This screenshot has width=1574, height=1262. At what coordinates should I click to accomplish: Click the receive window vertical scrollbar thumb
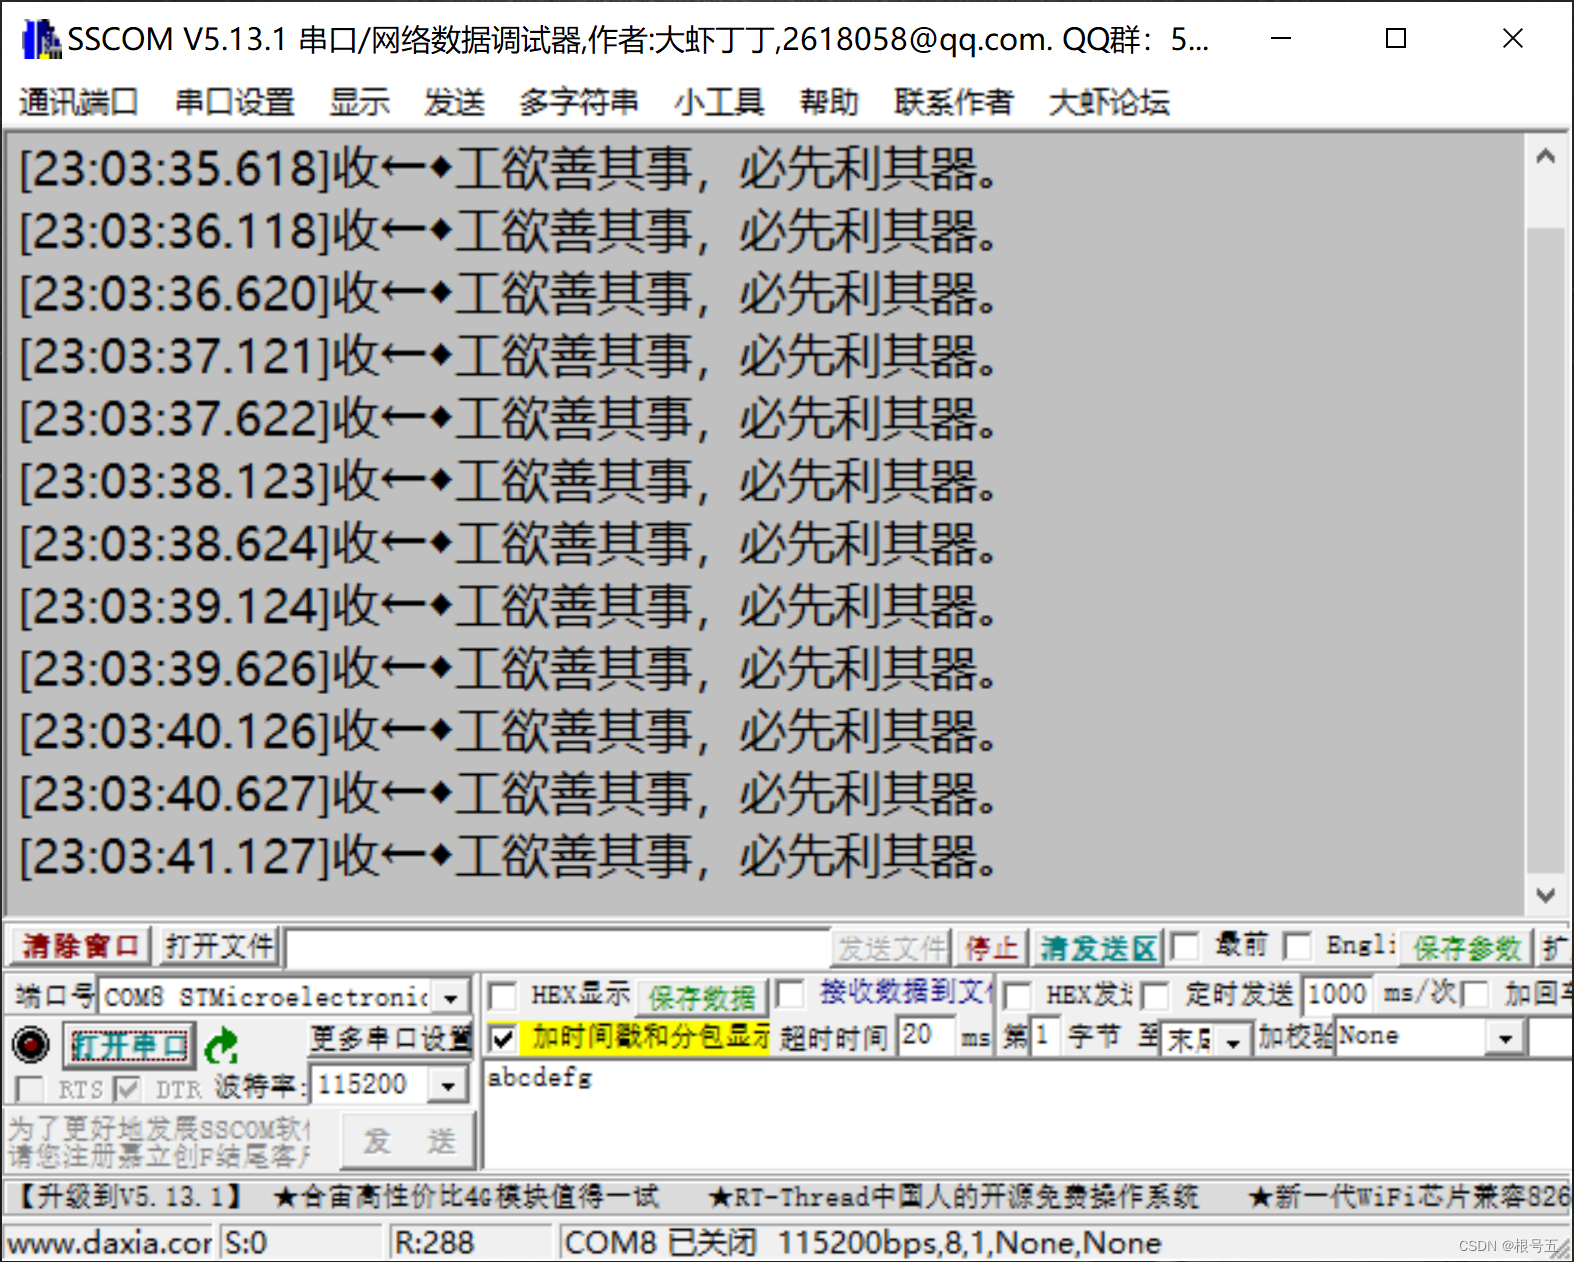1545,550
